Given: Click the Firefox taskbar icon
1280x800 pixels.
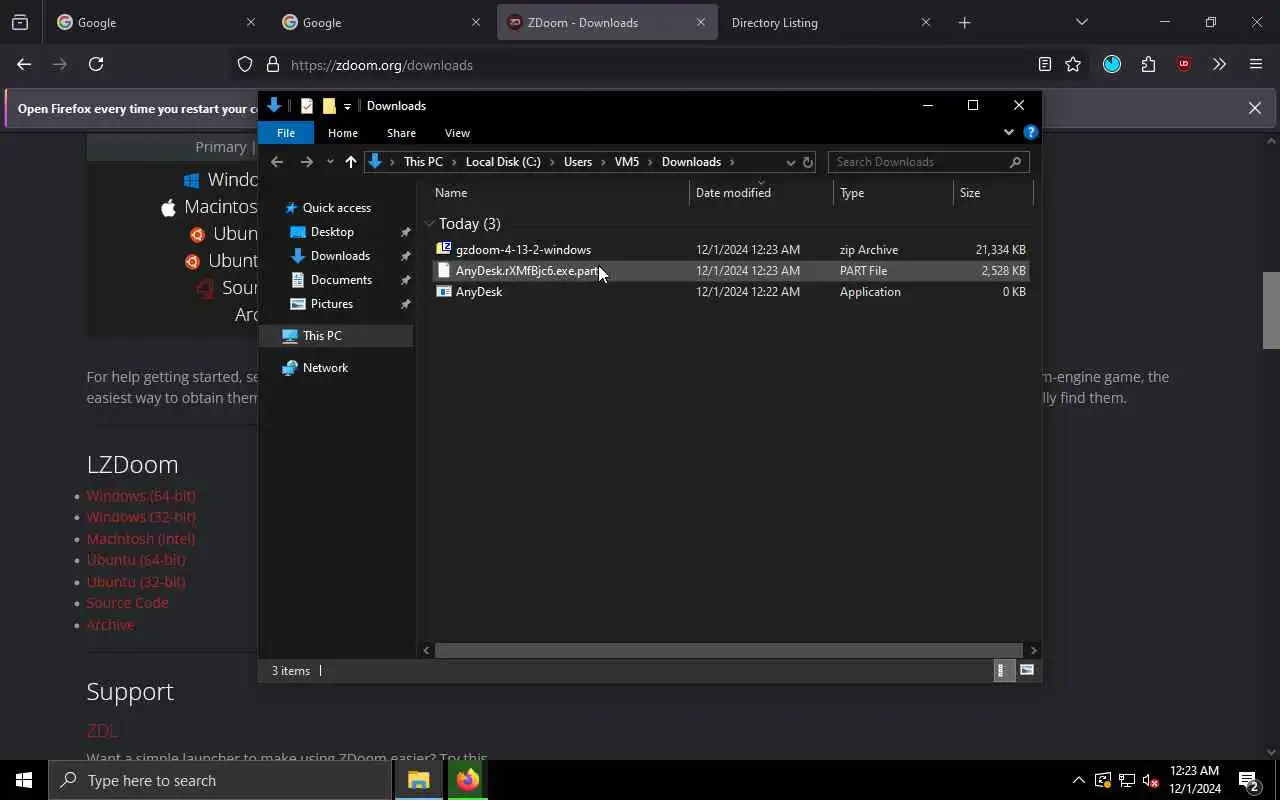Looking at the screenshot, I should pyautogui.click(x=467, y=781).
